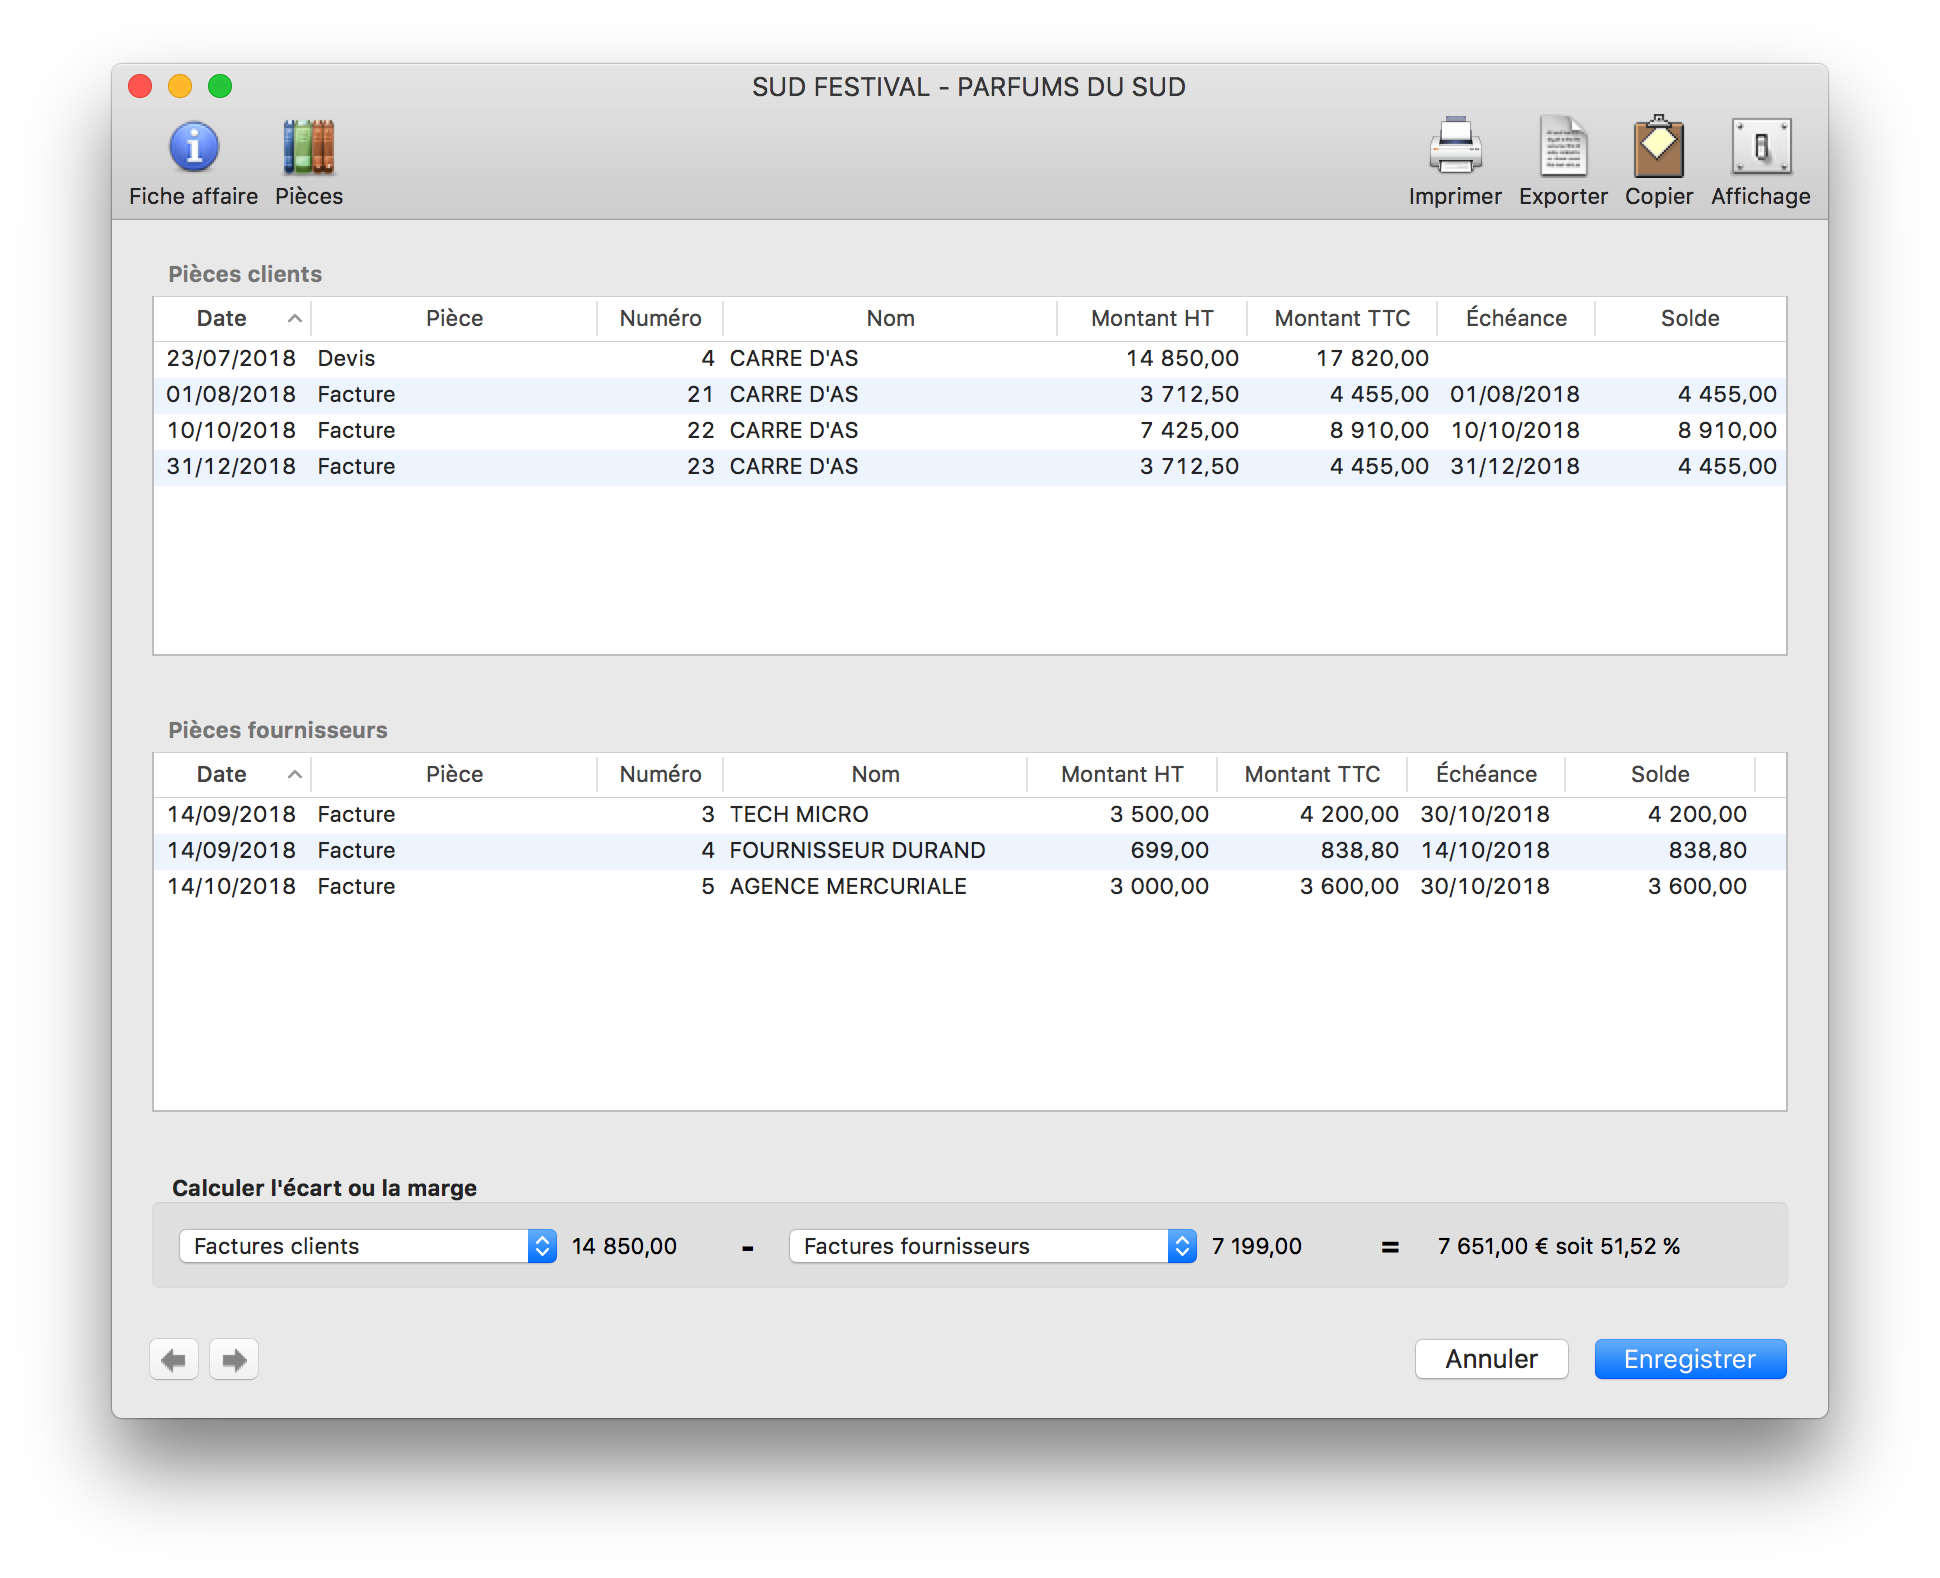Viewport: 1940px width, 1578px height.
Task: Go to previous record with left arrow
Action: coord(174,1359)
